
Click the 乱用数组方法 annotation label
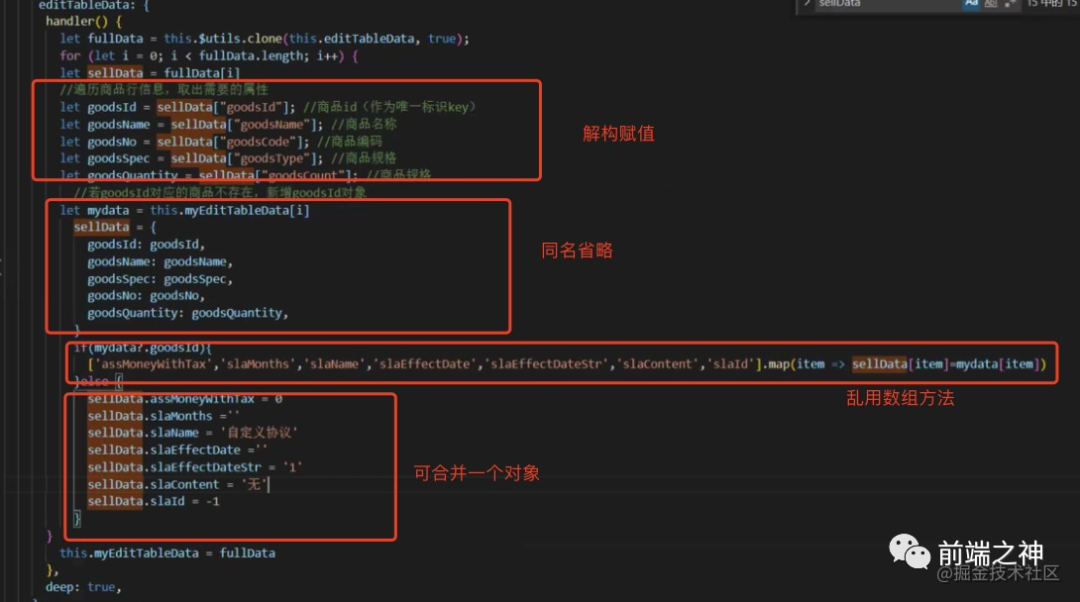tap(900, 398)
